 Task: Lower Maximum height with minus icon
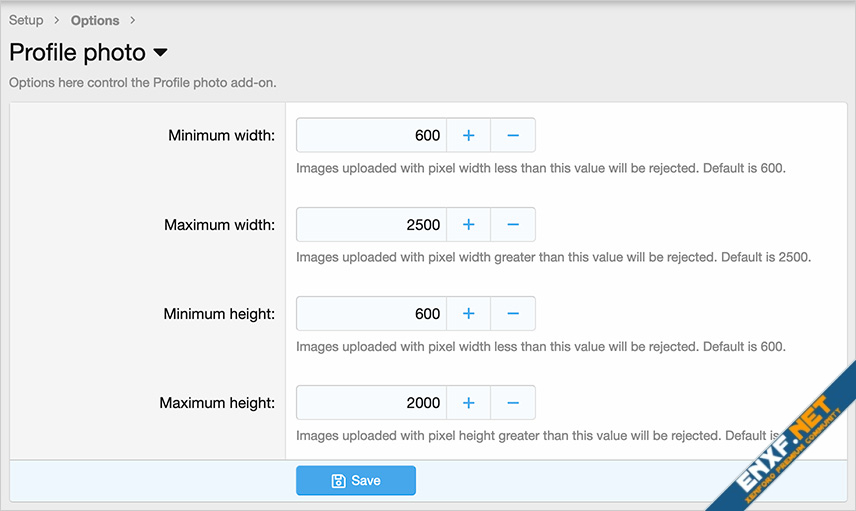pyautogui.click(x=513, y=403)
